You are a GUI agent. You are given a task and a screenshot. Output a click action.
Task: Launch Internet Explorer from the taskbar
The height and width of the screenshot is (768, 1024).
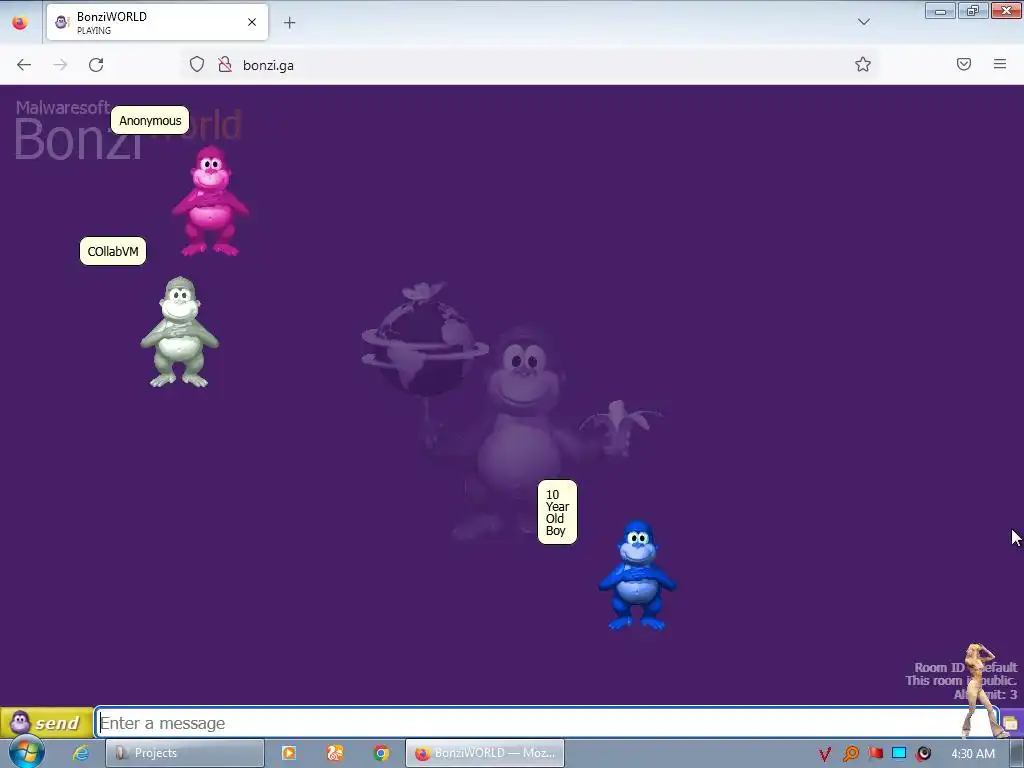pyautogui.click(x=81, y=753)
